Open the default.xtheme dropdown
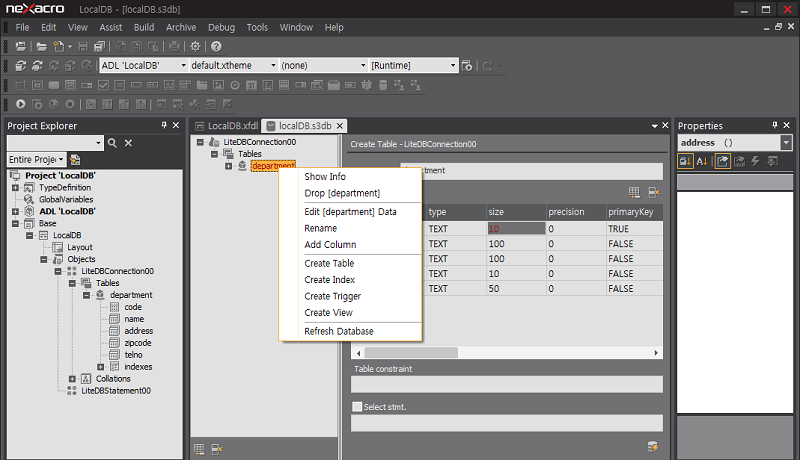 [x=273, y=66]
